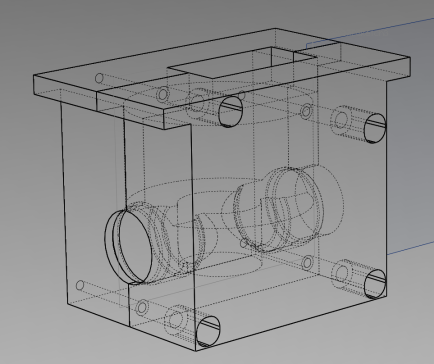Pick the slotted hole at the upper right side
Screen dimensions: 434x364
pos(375,128)
